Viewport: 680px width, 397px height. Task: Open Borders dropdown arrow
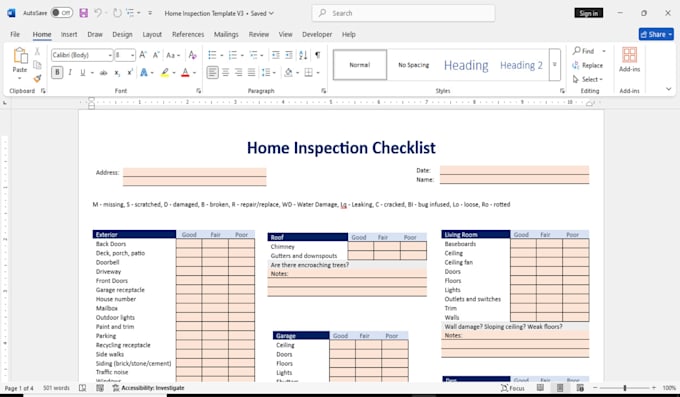click(318, 73)
